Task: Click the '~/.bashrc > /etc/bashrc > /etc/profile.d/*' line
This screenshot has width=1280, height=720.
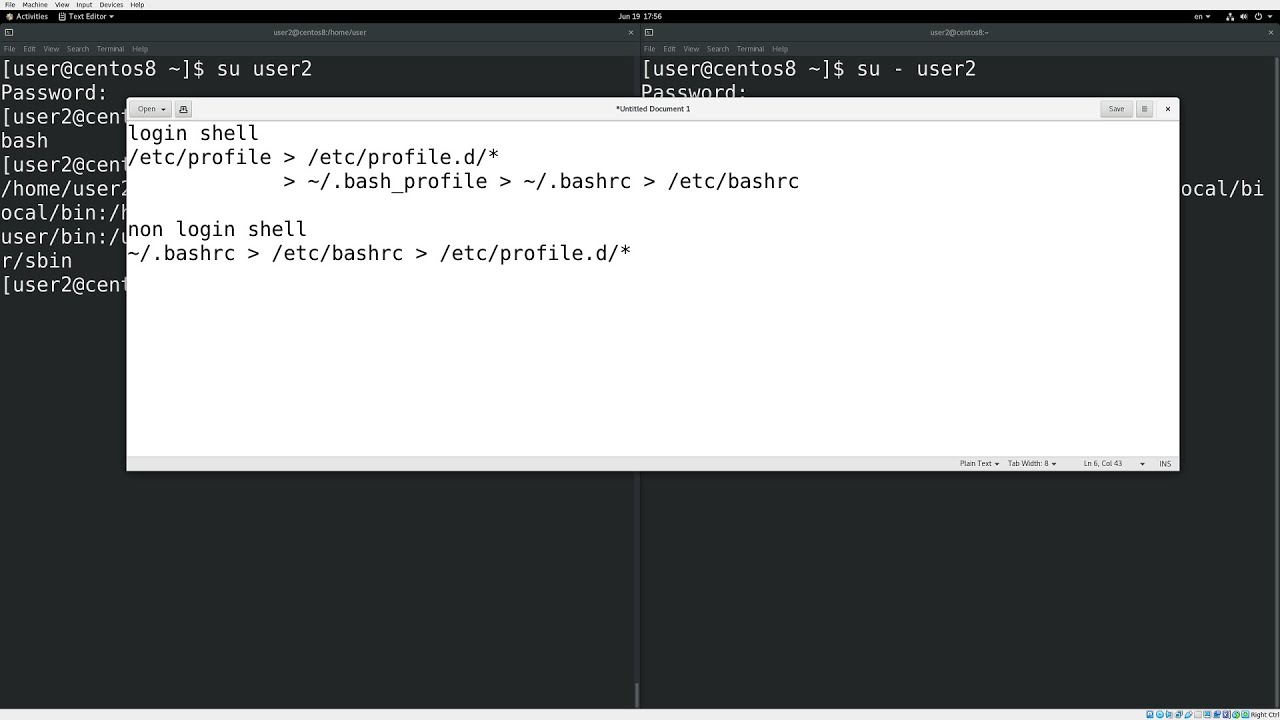Action: click(x=379, y=254)
